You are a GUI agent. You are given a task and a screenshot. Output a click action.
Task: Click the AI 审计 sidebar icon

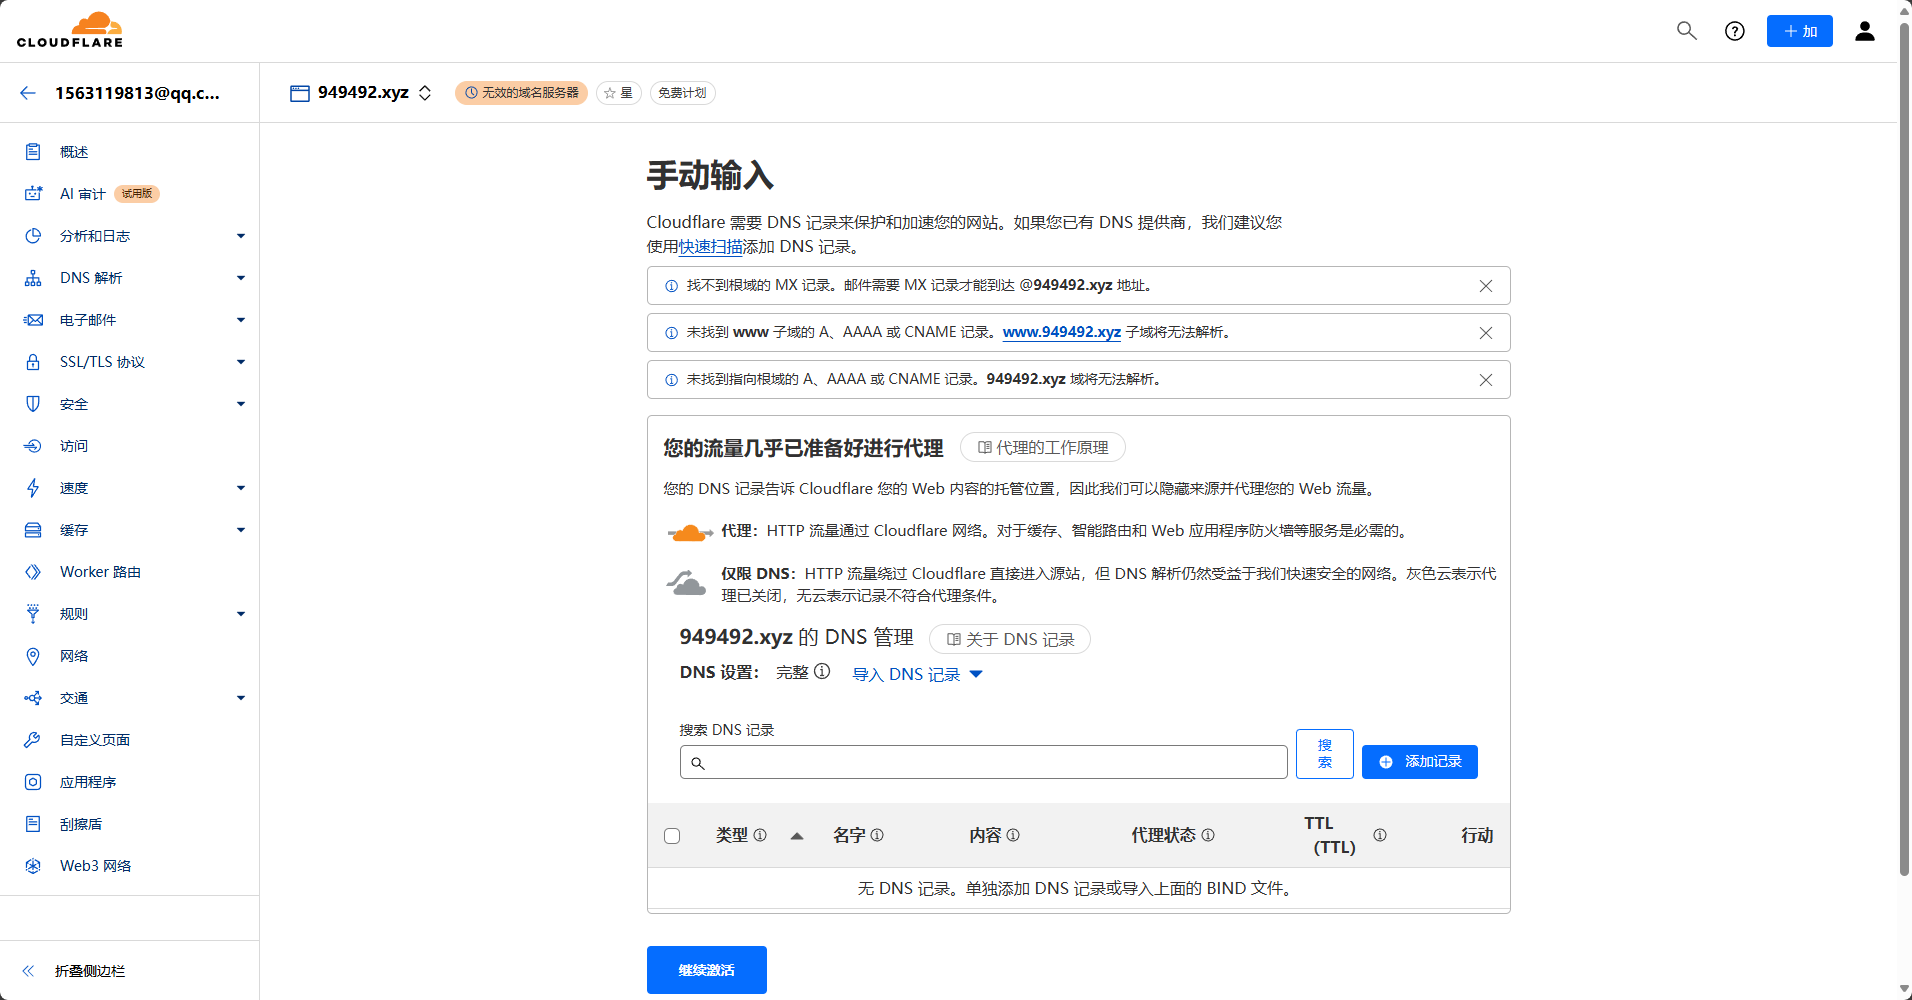click(x=33, y=194)
